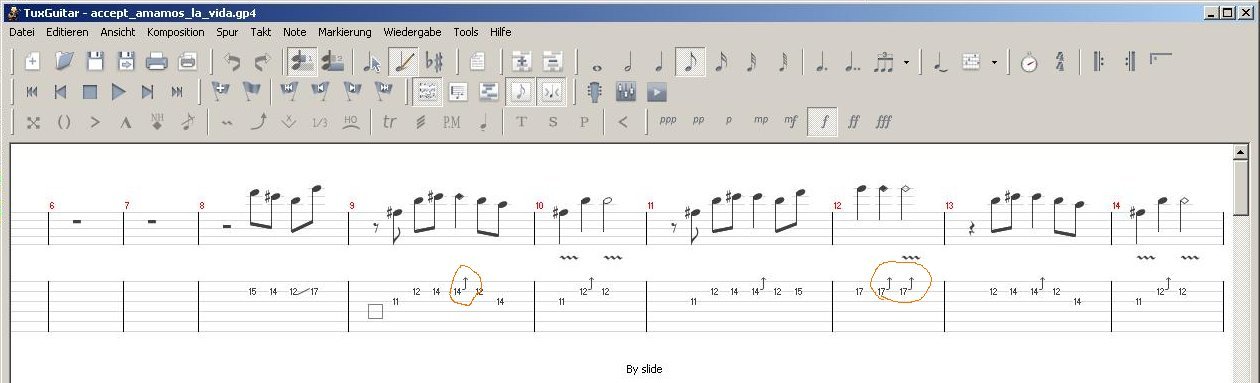Open song properties document icon
The image size is (1260, 383).
click(478, 62)
